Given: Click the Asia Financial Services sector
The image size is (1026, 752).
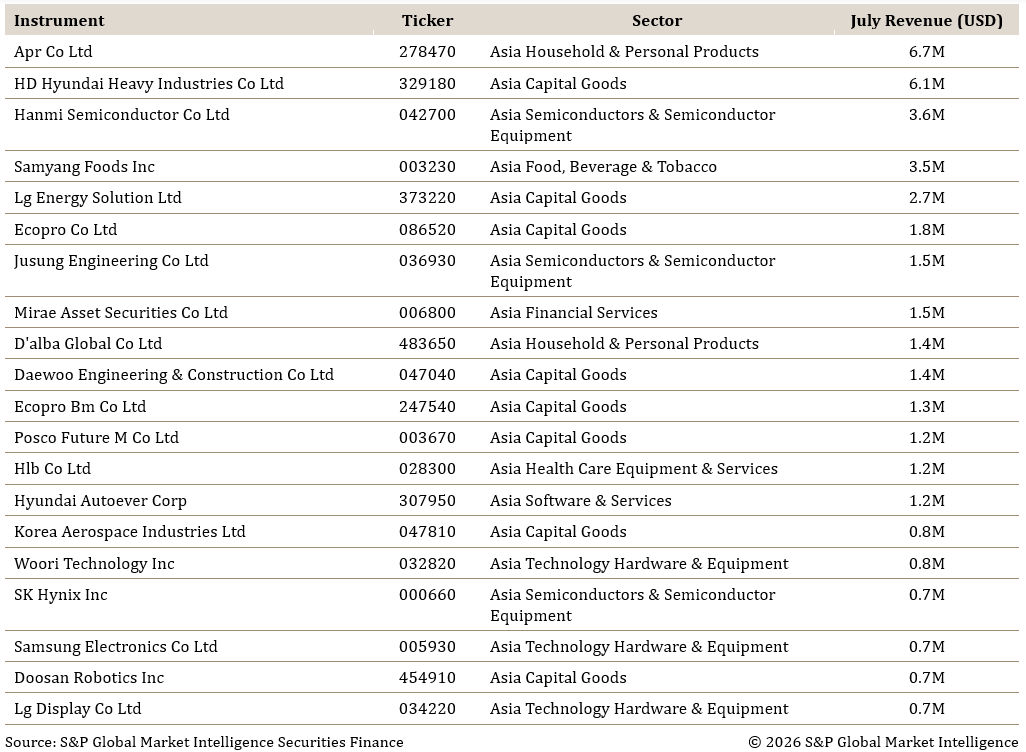Looking at the screenshot, I should [x=574, y=313].
